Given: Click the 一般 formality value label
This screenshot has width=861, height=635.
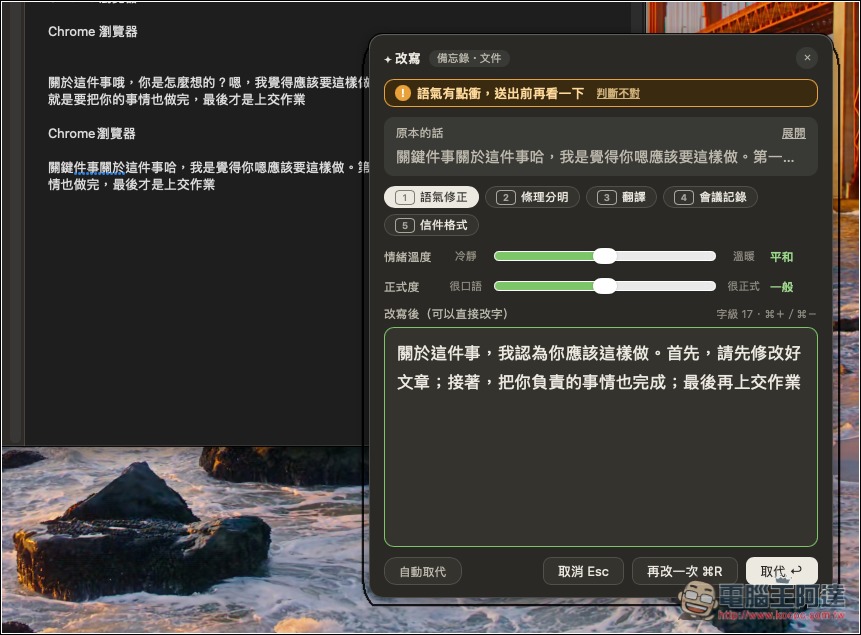Looking at the screenshot, I should point(781,286).
